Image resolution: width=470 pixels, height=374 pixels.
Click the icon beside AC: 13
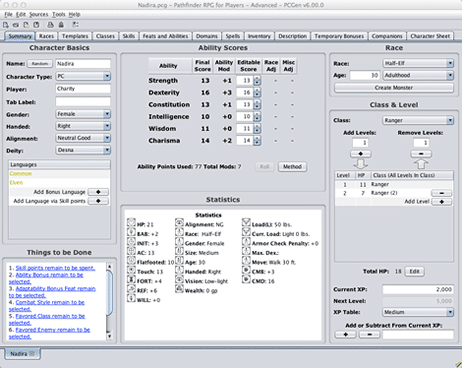coord(131,251)
